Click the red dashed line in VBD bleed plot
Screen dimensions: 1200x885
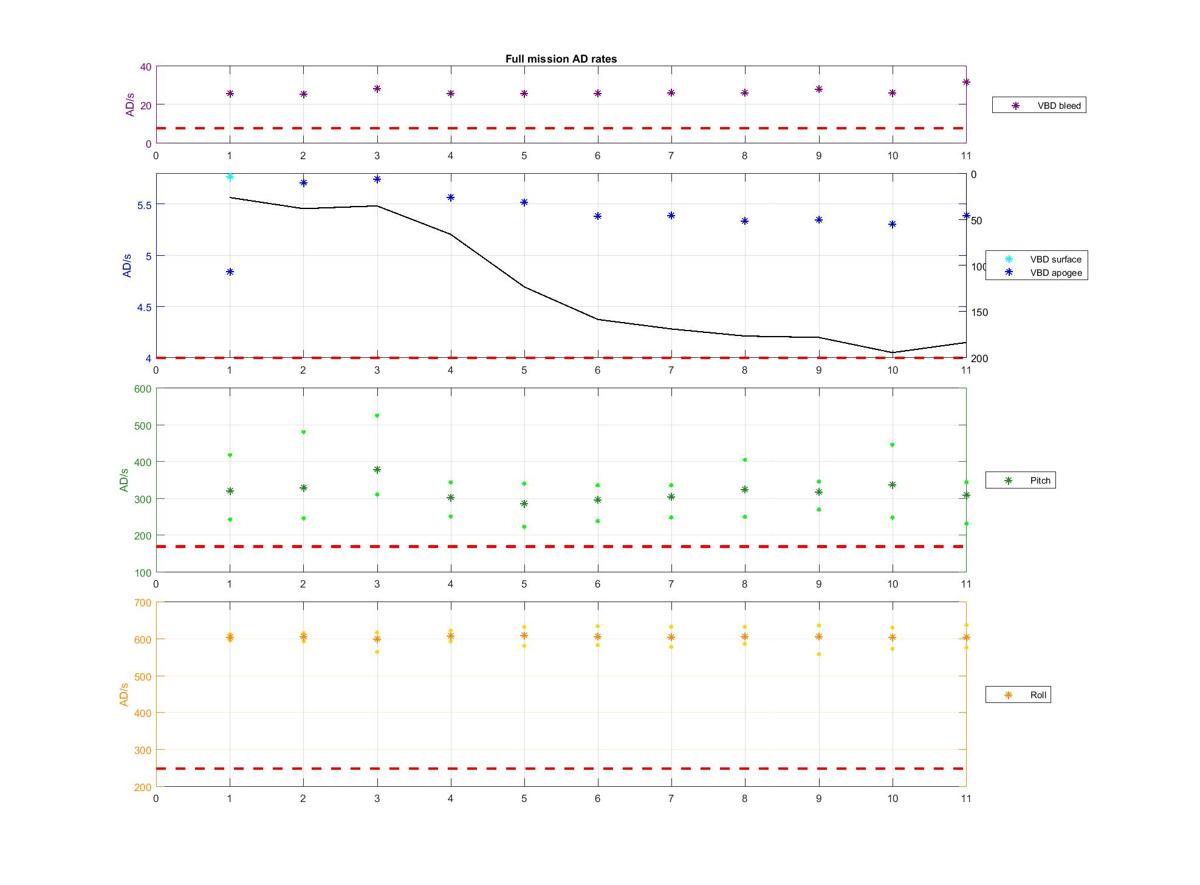tap(560, 128)
